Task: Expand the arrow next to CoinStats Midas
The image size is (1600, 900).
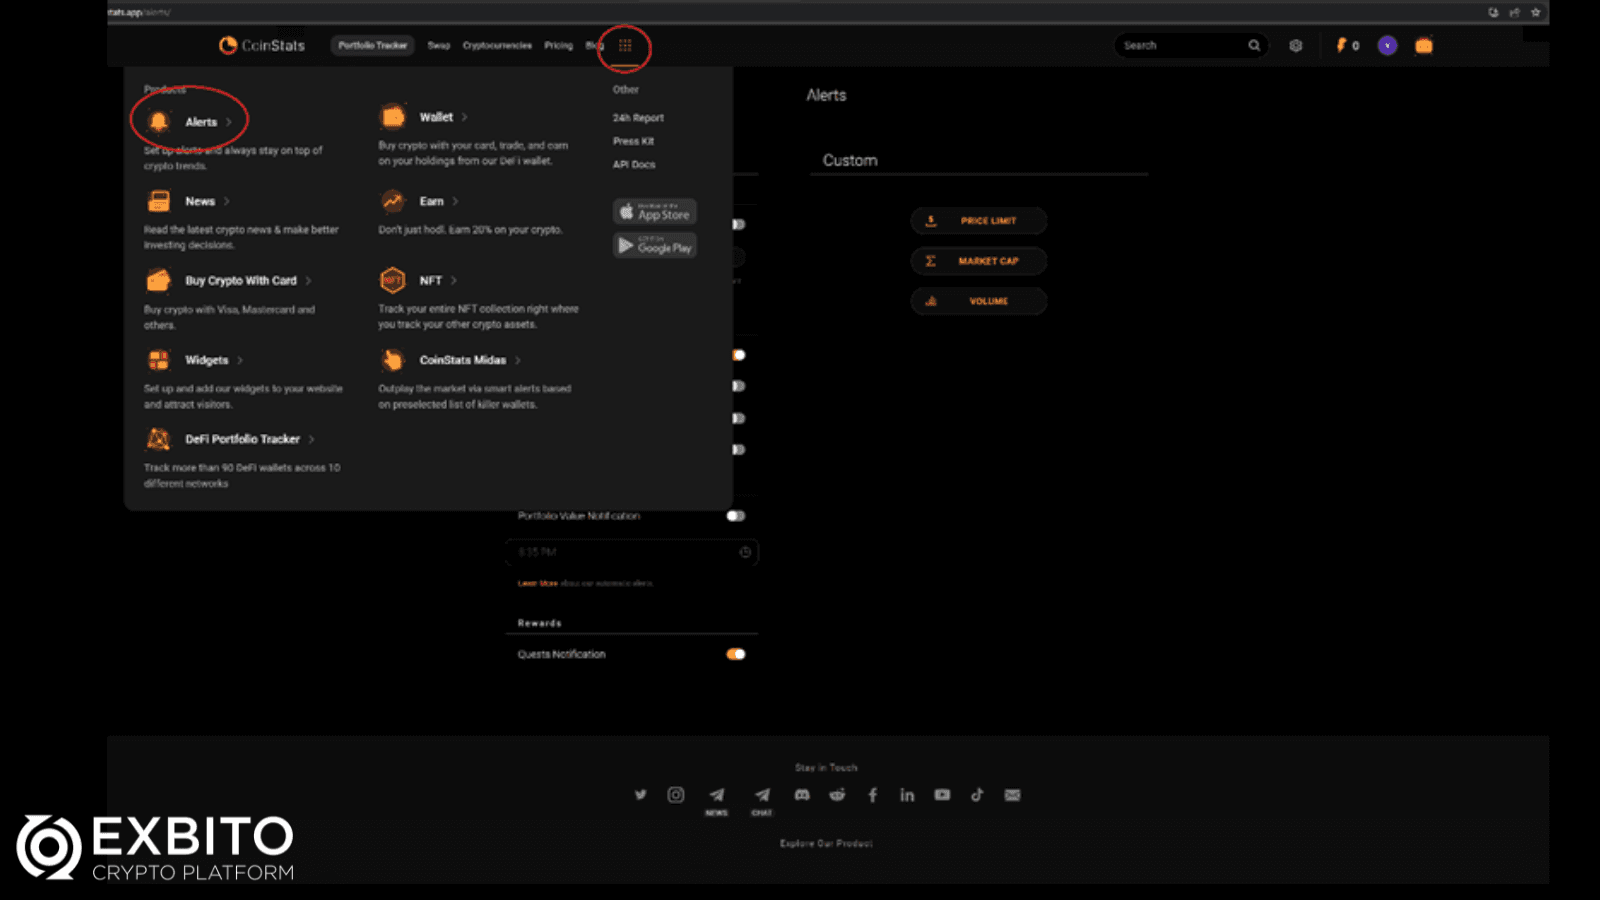Action: pyautogui.click(x=518, y=360)
